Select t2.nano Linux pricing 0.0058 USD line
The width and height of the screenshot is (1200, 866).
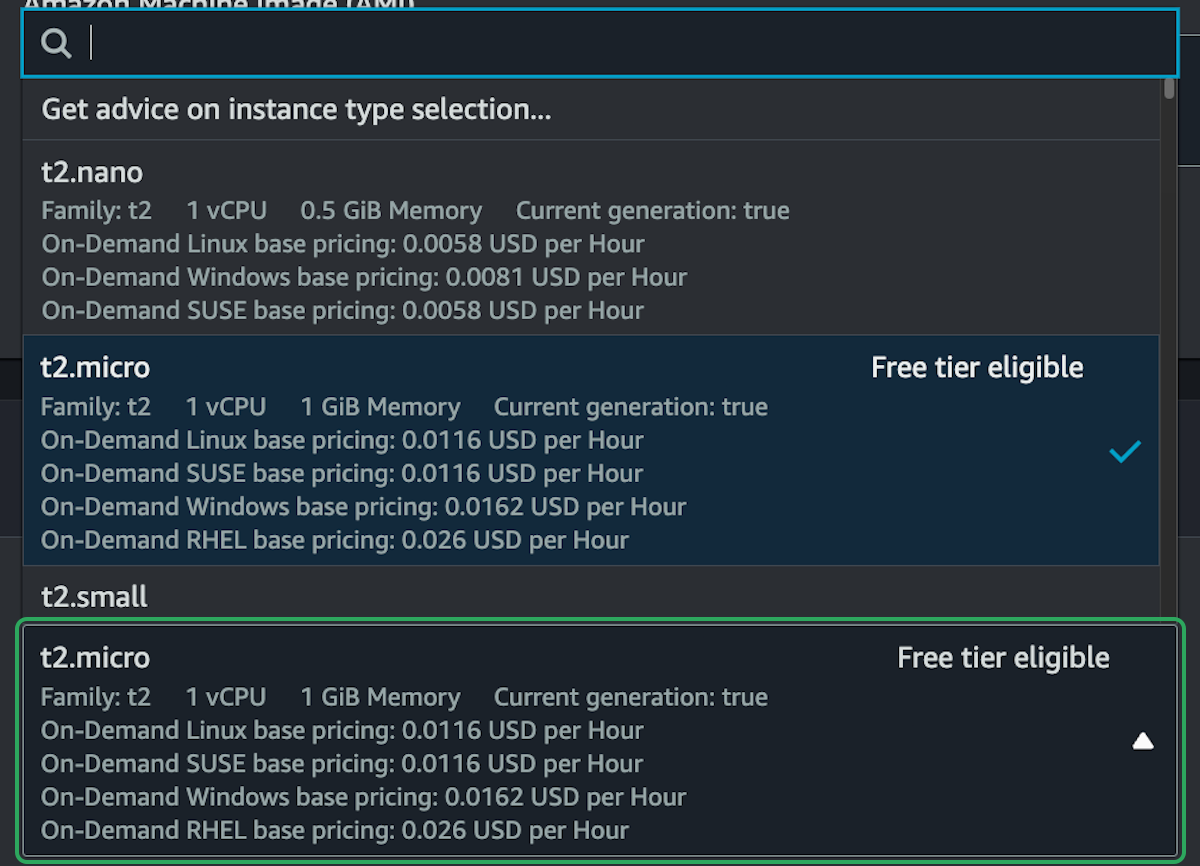pyautogui.click(x=343, y=244)
